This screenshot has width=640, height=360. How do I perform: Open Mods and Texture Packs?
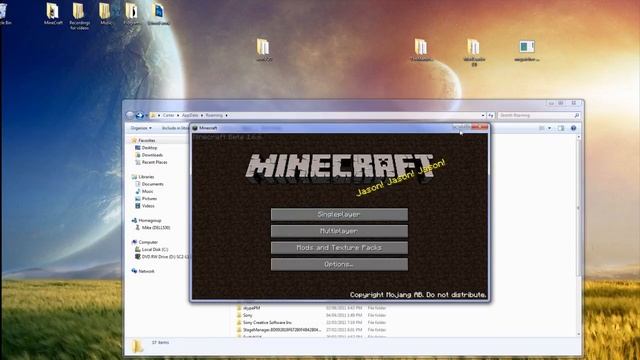click(339, 248)
